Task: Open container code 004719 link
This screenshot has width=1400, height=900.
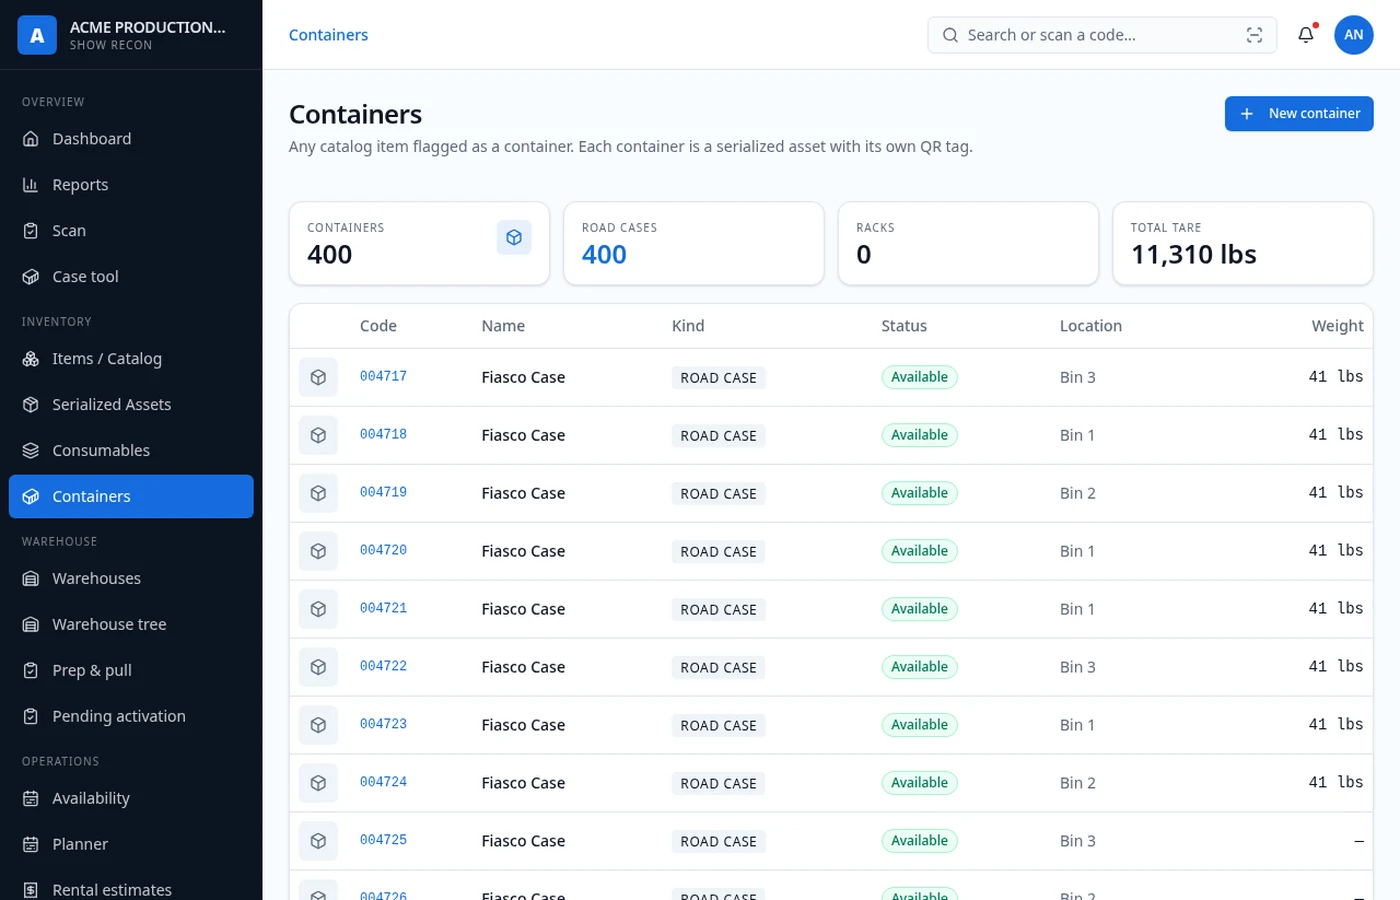Action: 383,493
